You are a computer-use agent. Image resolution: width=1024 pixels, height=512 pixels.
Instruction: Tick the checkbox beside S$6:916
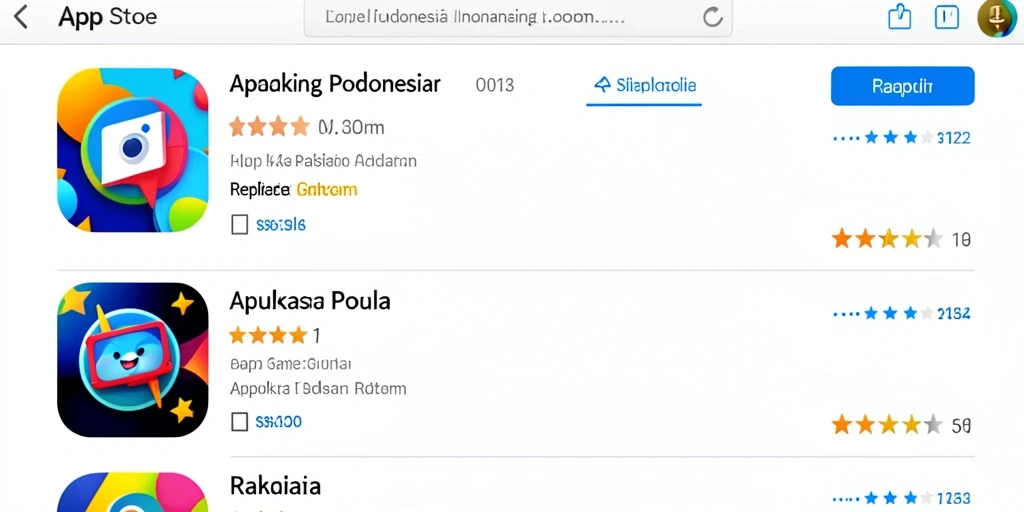[x=240, y=225]
